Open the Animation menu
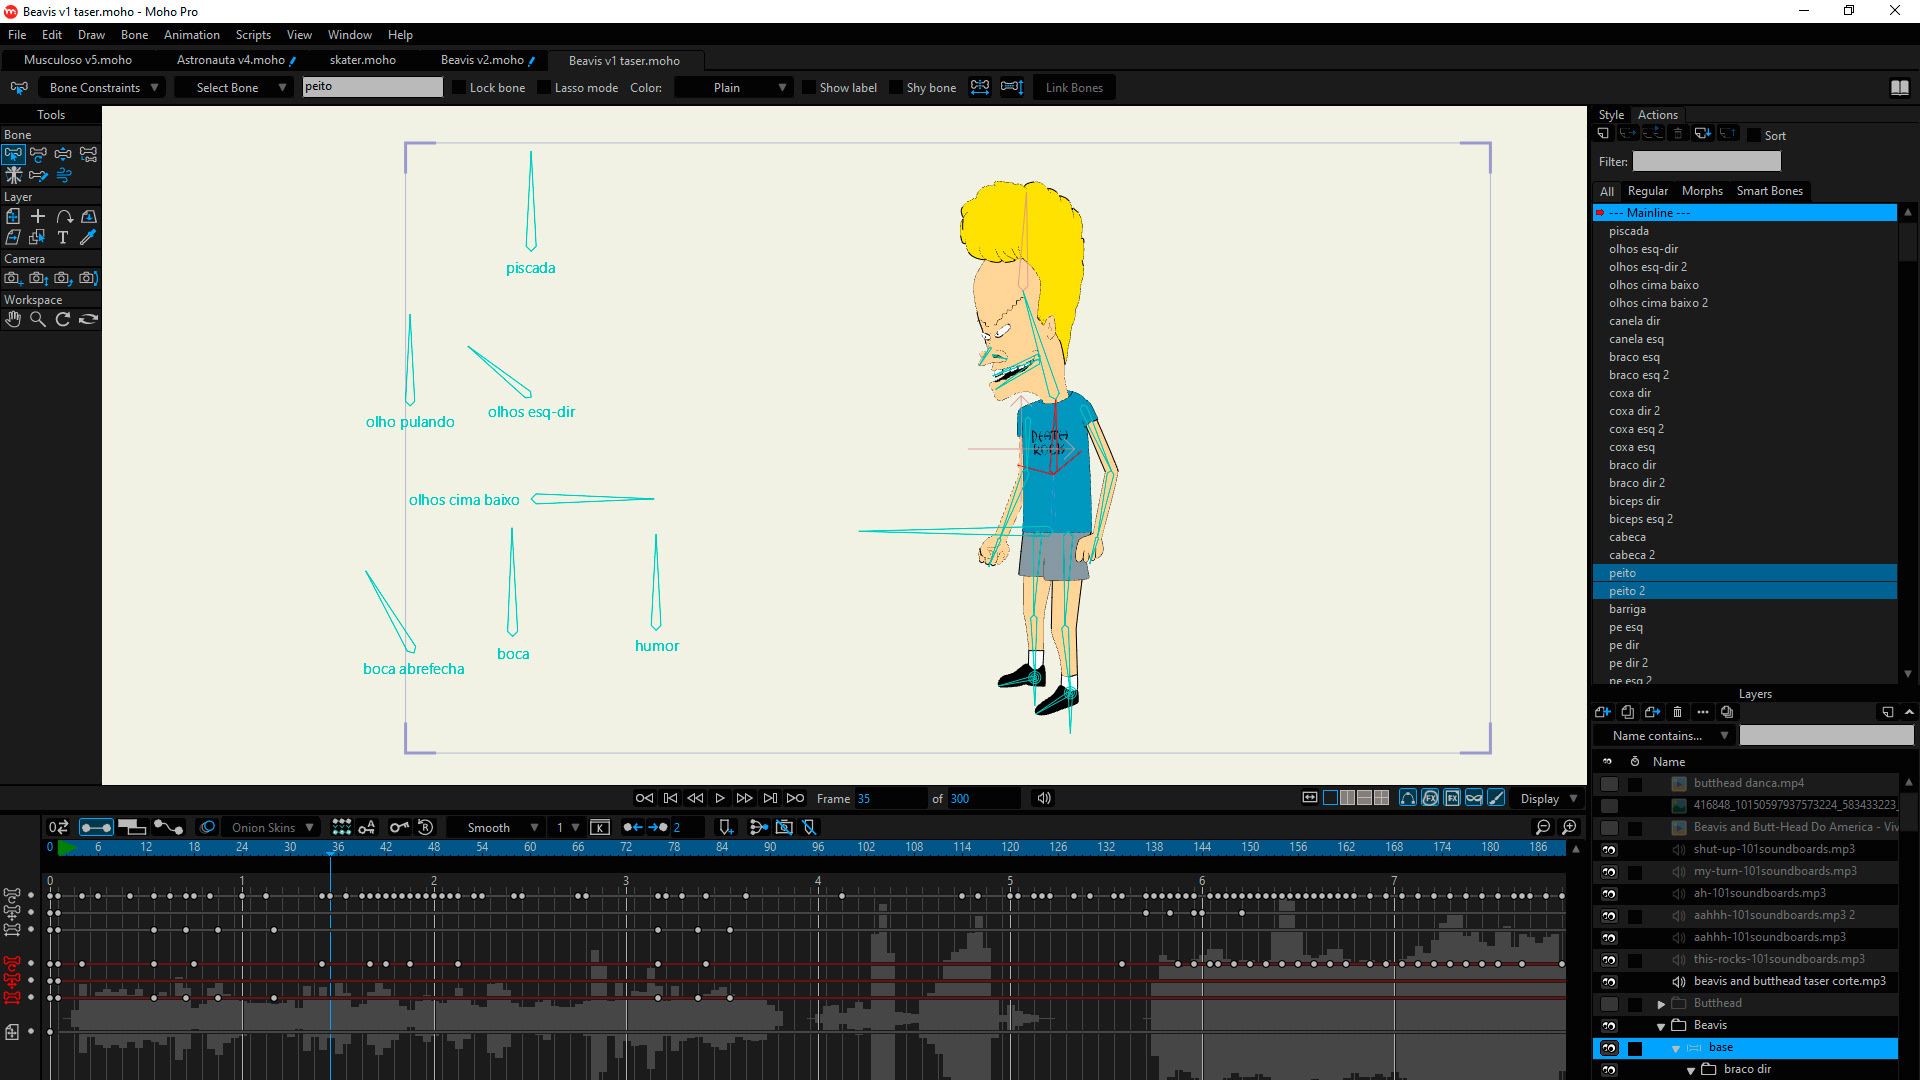The height and width of the screenshot is (1080, 1920). point(191,35)
